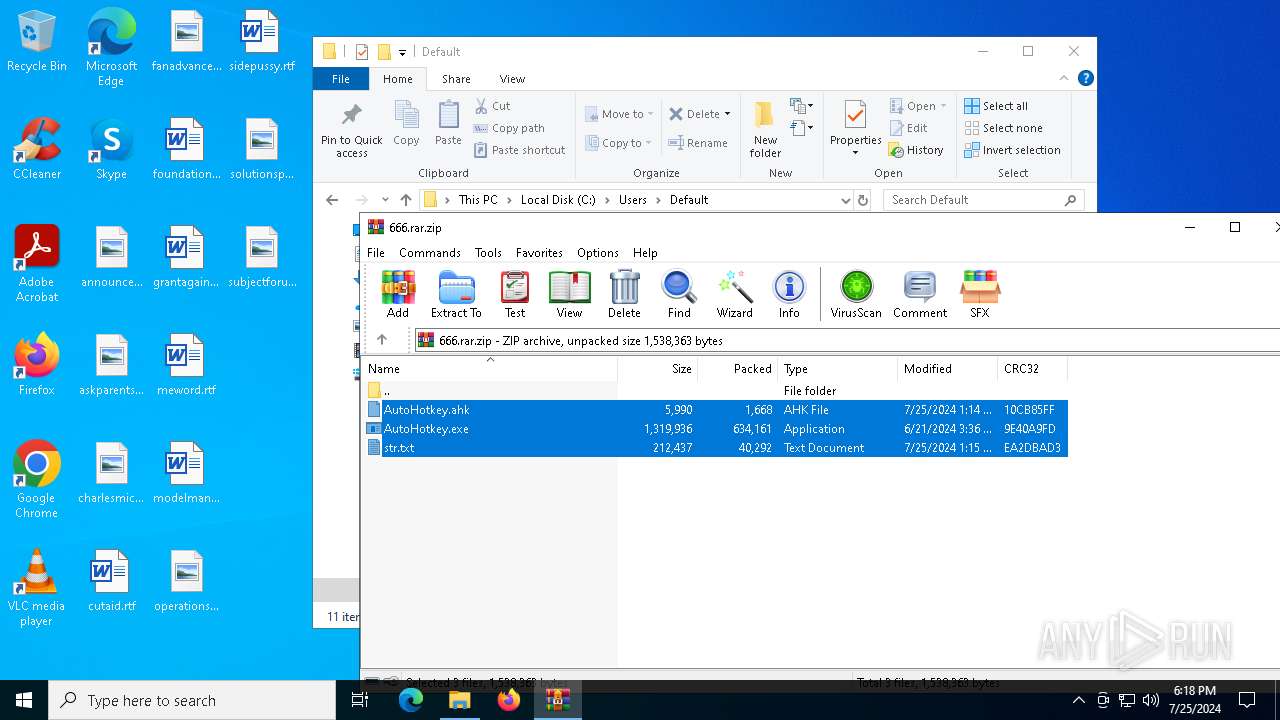Open the File tab in Explorer
The height and width of the screenshot is (720, 1280).
(341, 79)
